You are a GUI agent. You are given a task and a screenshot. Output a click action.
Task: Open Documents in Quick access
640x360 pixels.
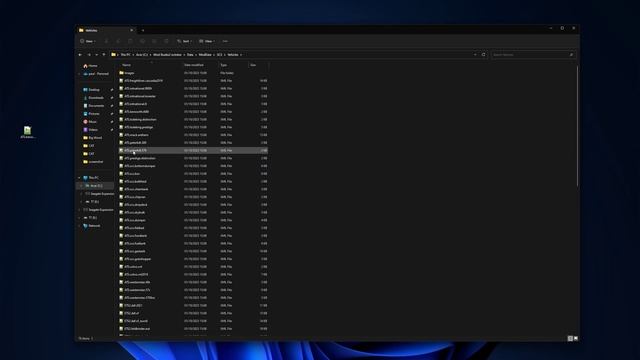coord(93,106)
